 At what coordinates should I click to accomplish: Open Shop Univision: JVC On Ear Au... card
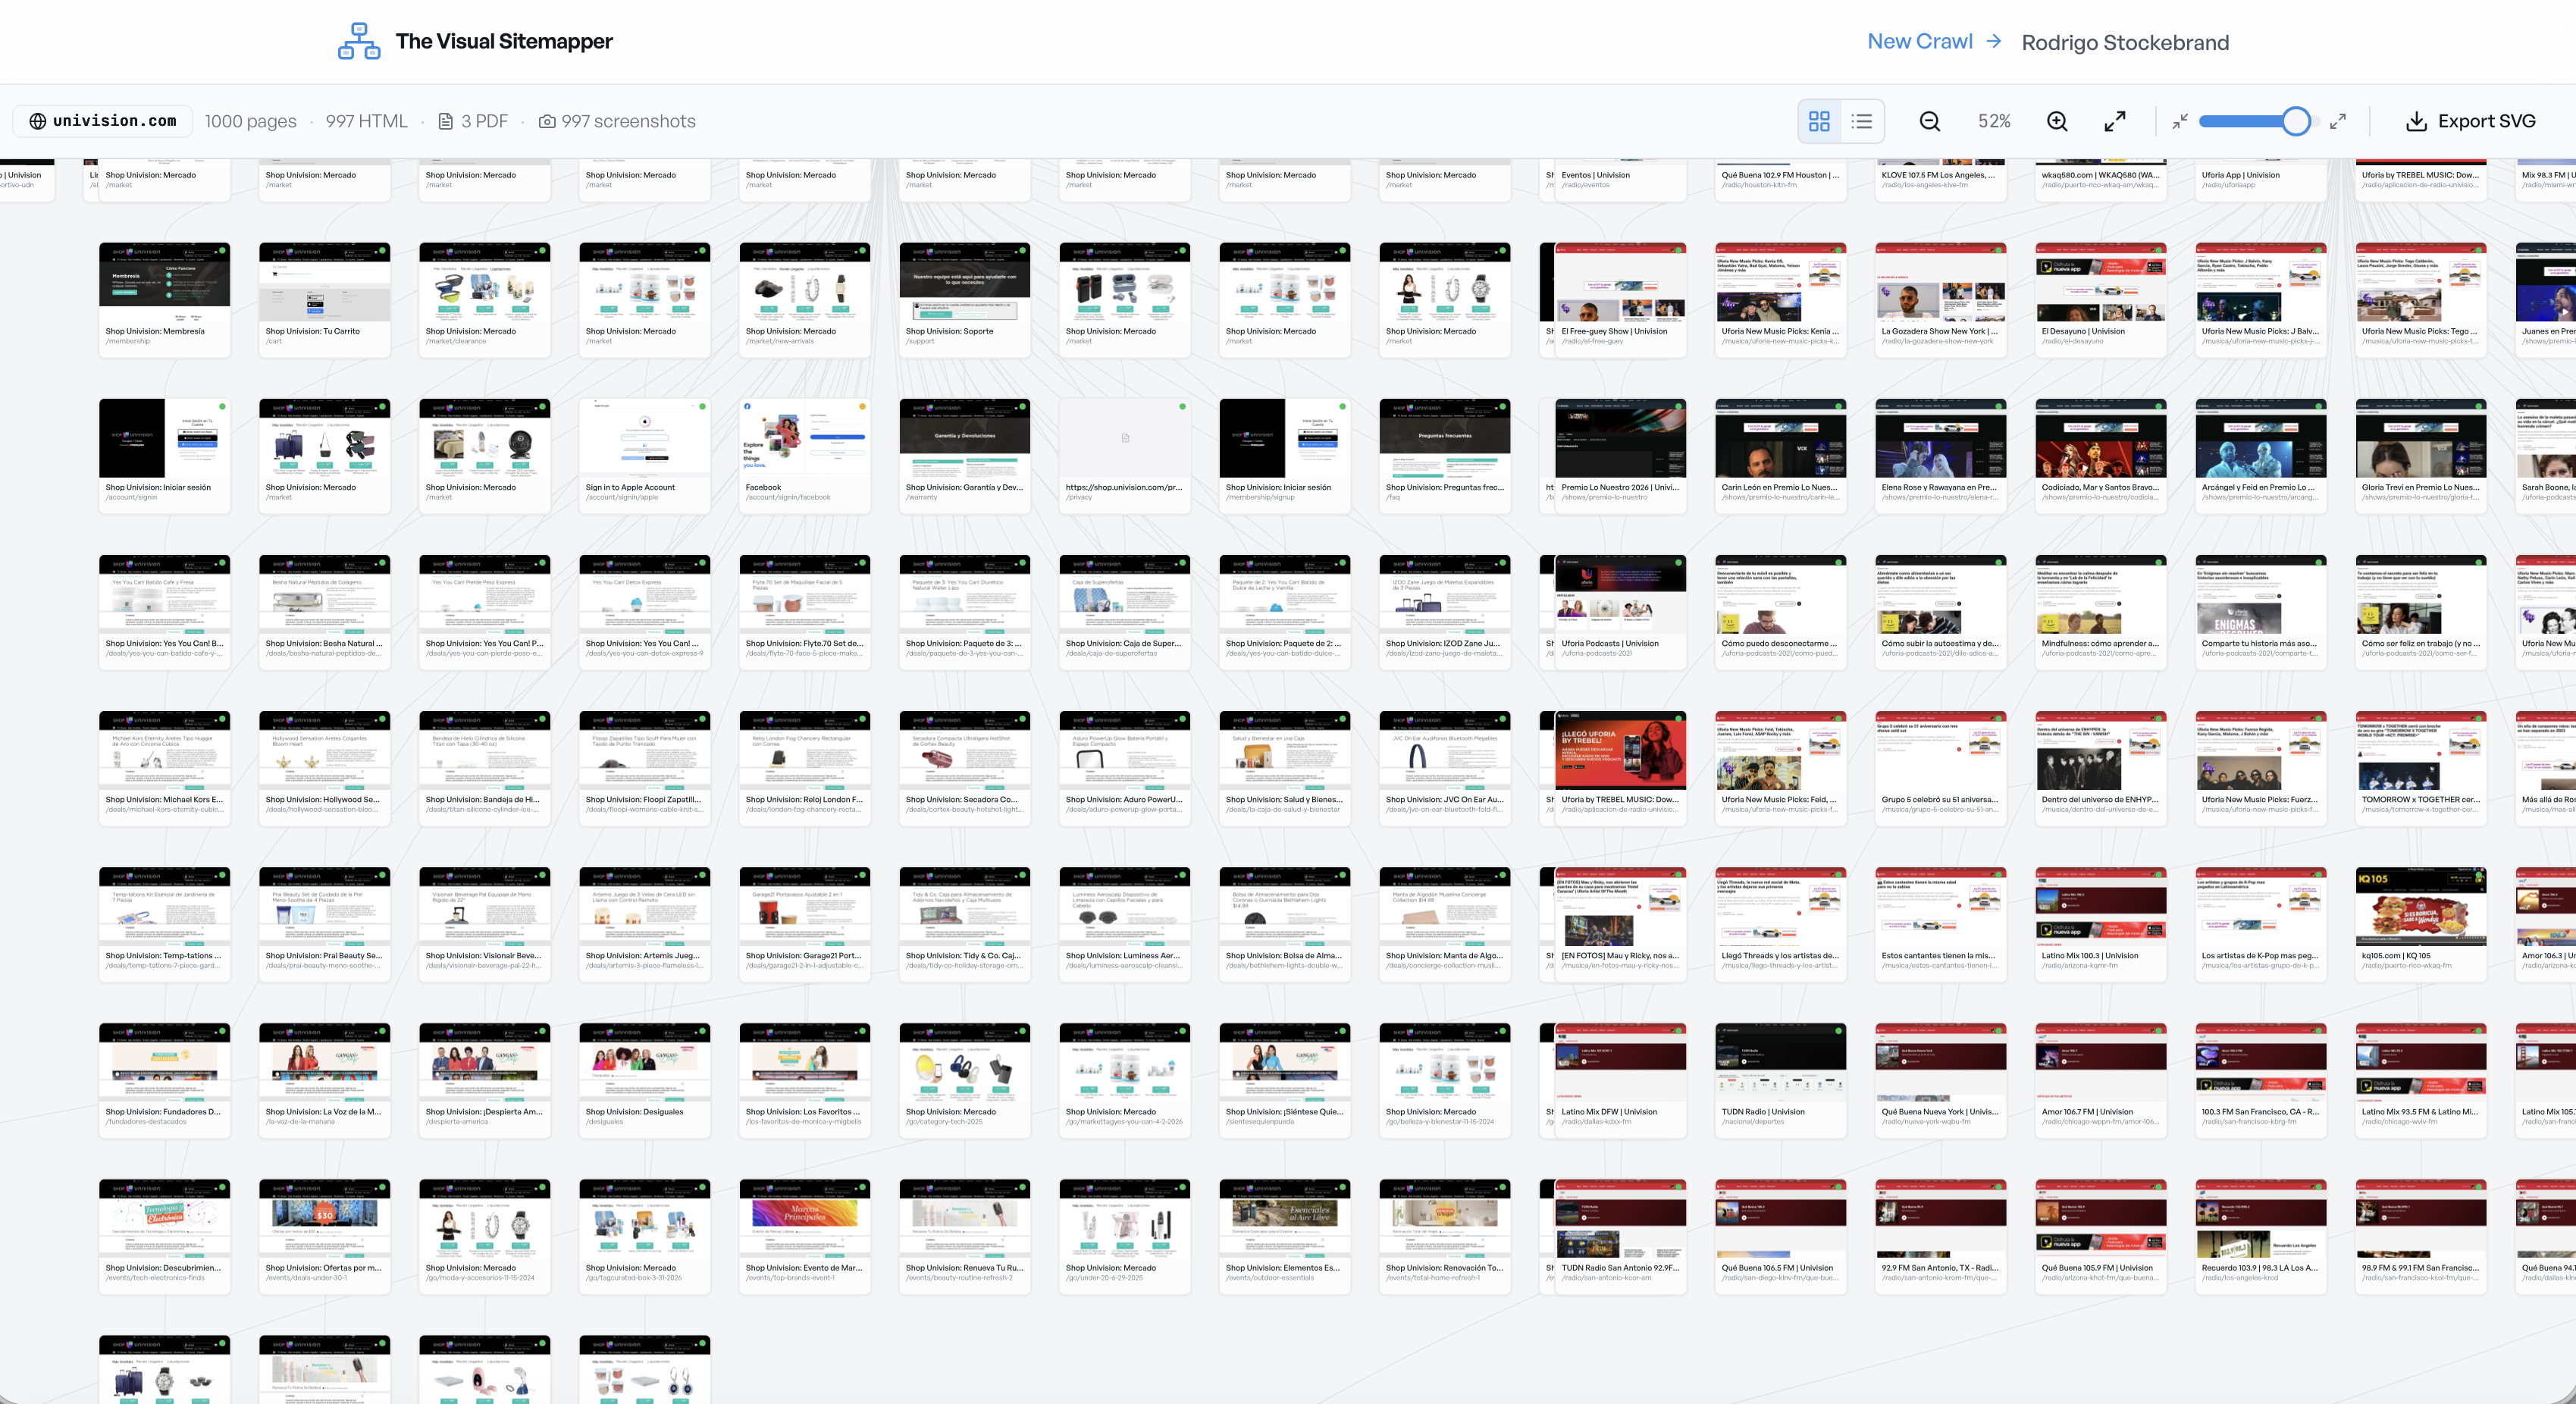click(x=1445, y=768)
